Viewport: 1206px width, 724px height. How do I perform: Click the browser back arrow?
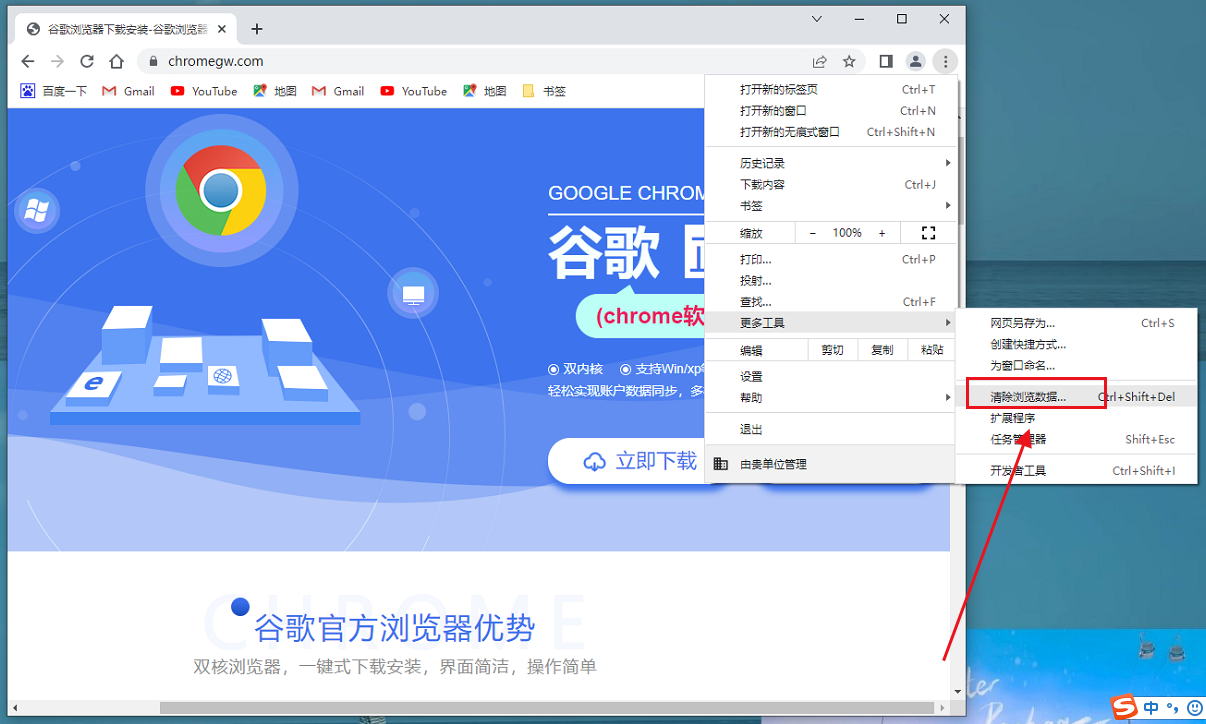coord(28,61)
